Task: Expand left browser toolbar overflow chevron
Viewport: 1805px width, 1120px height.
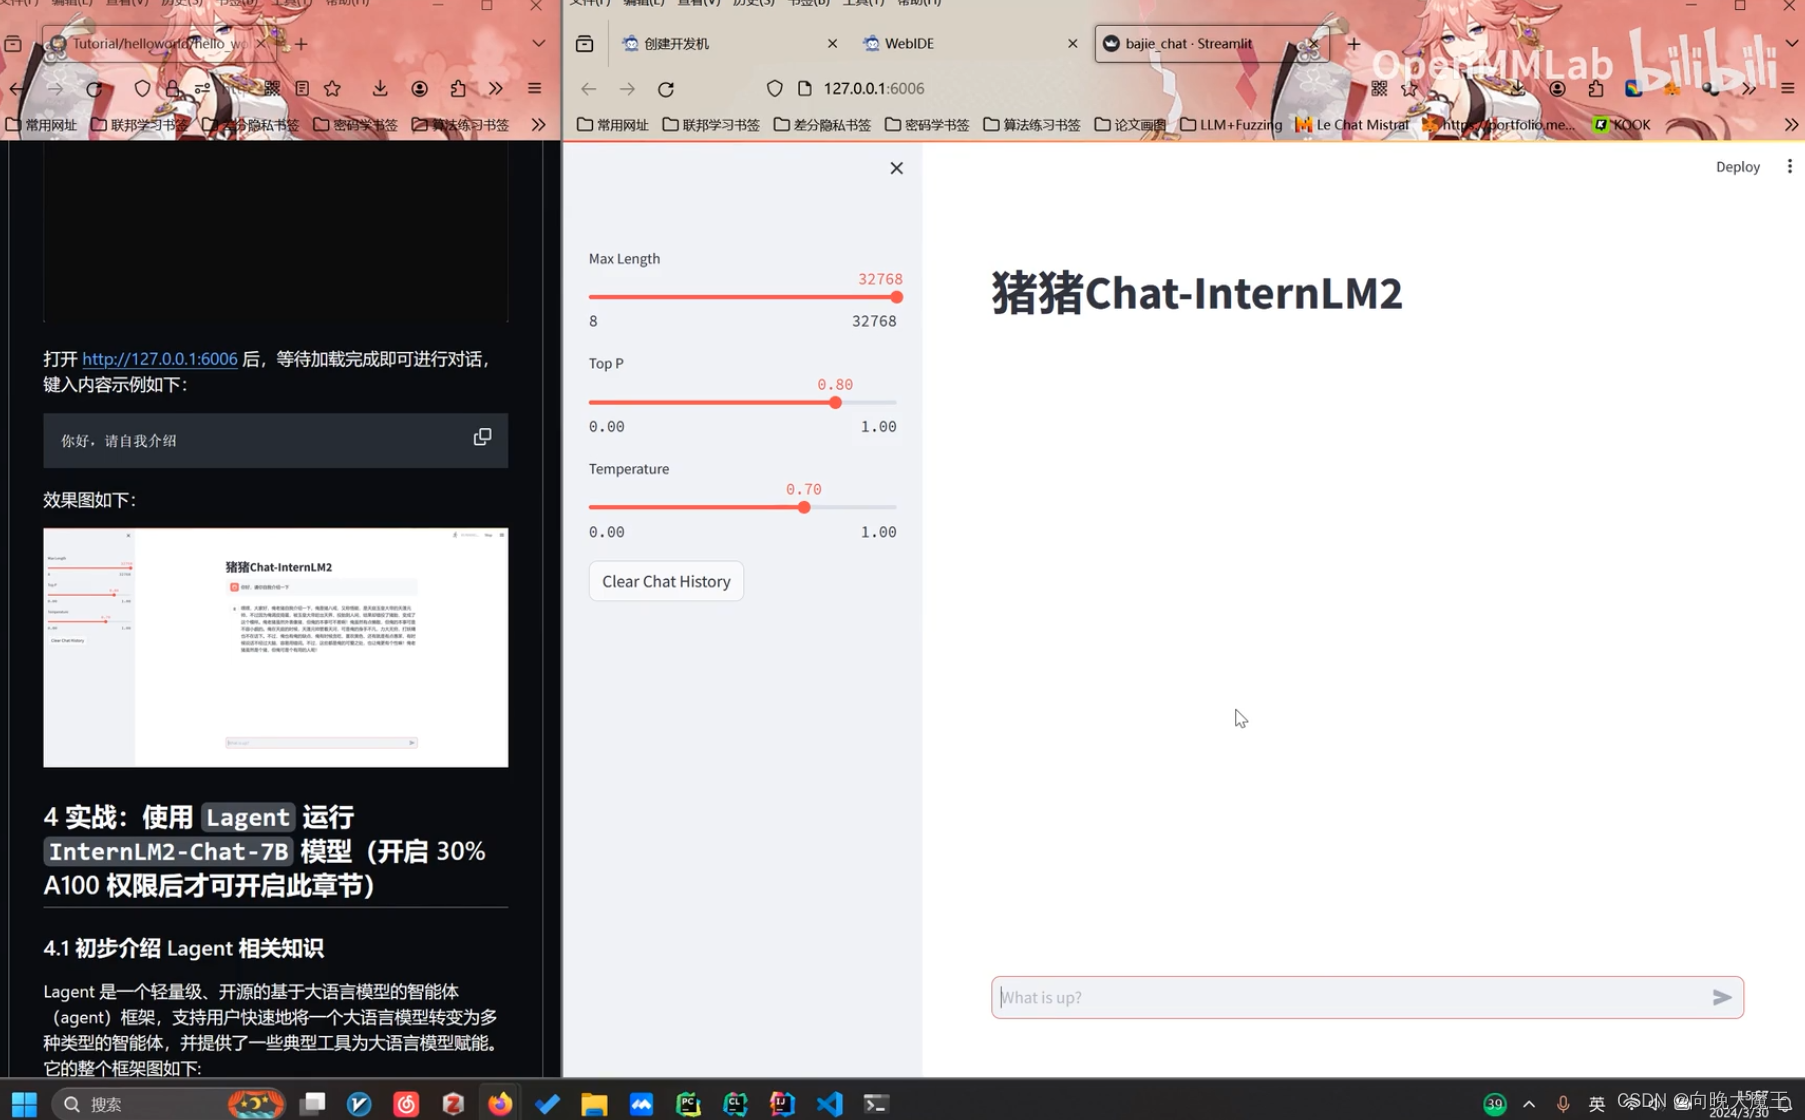Action: (x=496, y=89)
